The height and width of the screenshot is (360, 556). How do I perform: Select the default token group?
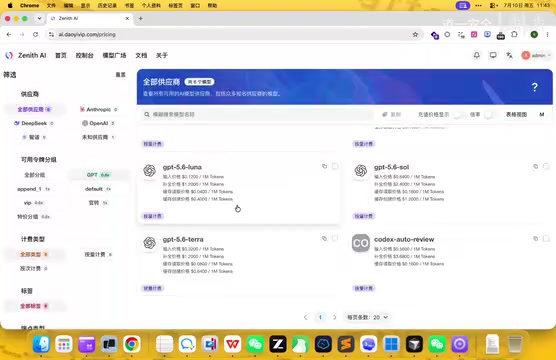[98, 189]
